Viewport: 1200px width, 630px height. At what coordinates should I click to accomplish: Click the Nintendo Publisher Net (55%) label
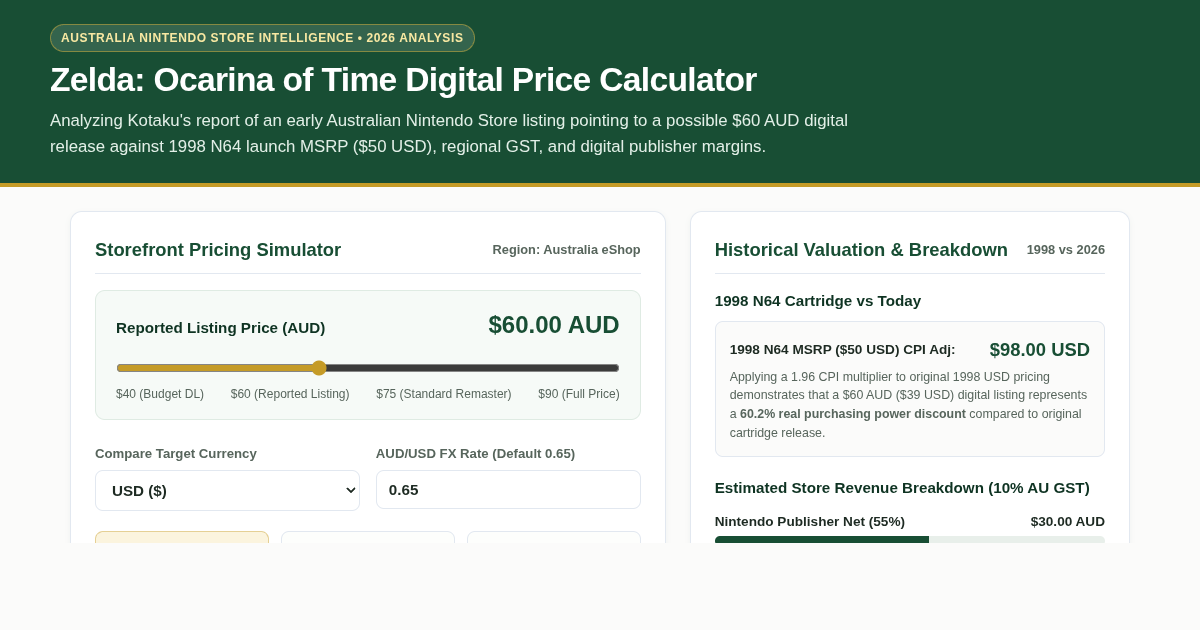point(810,522)
